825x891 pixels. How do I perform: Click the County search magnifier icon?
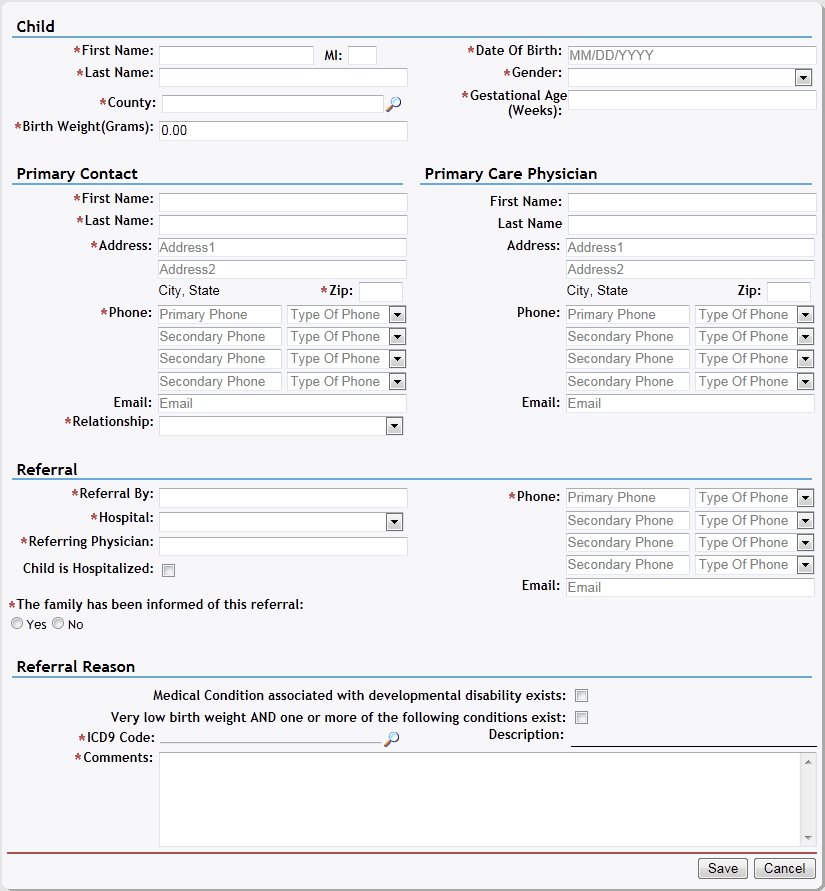393,103
